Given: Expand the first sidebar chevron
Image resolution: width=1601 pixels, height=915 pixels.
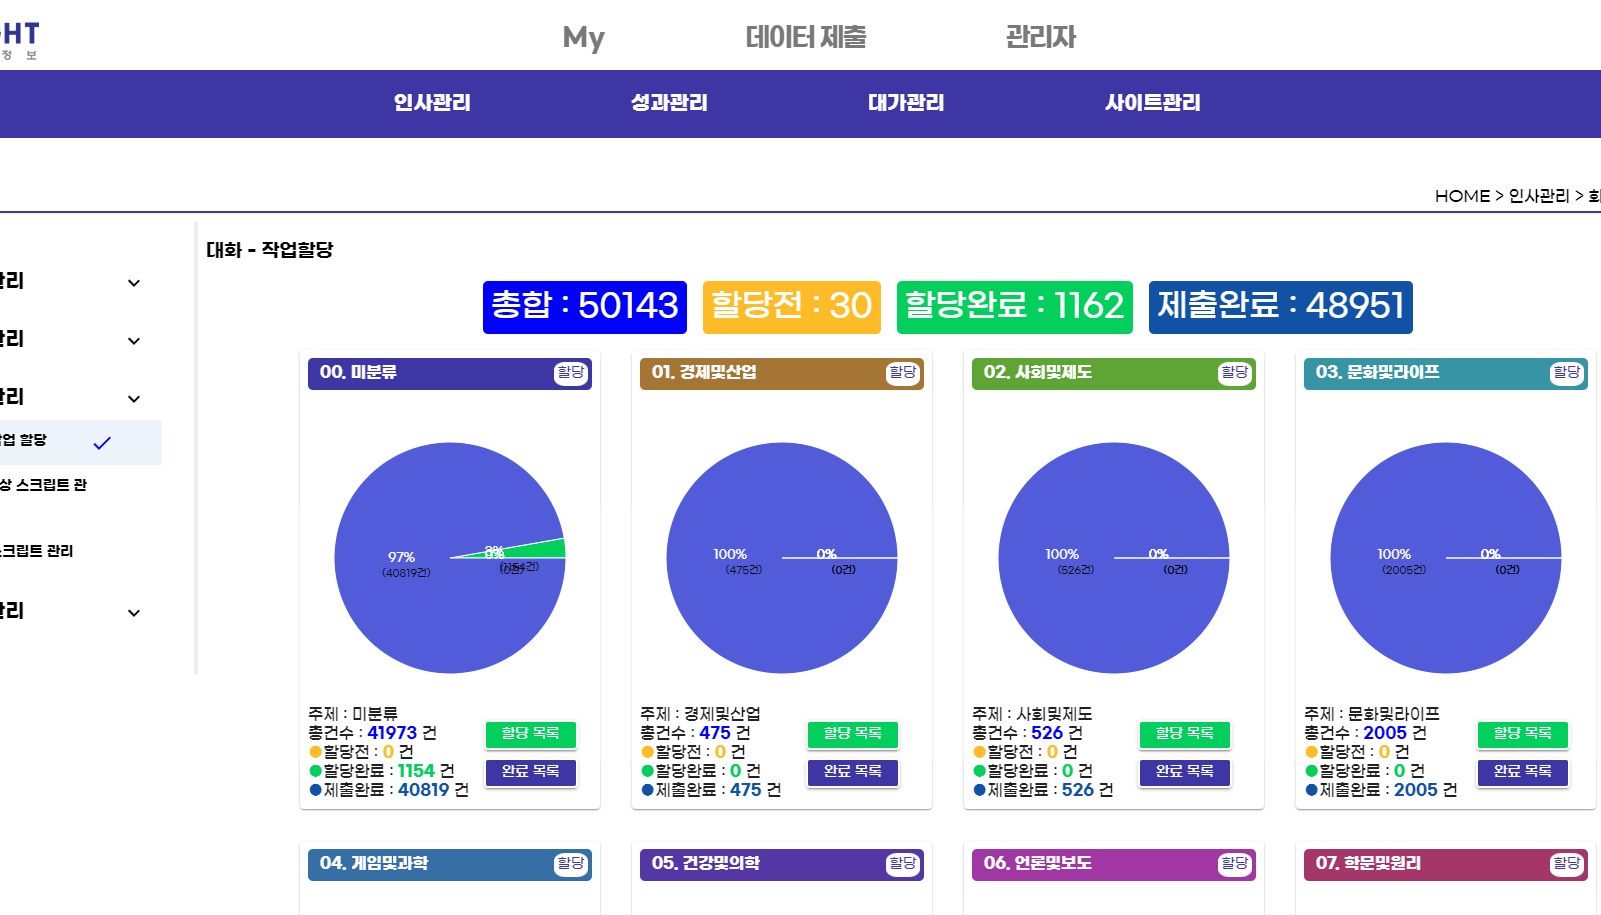Looking at the screenshot, I should tap(134, 283).
